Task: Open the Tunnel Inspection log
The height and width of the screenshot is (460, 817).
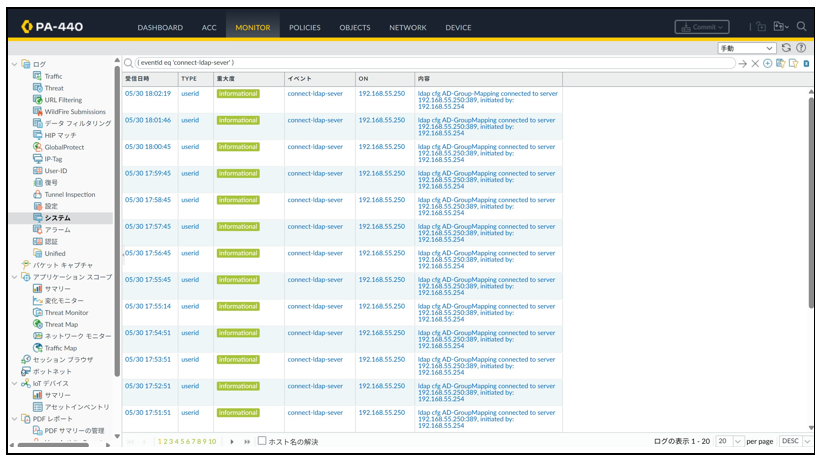Action: coord(70,194)
